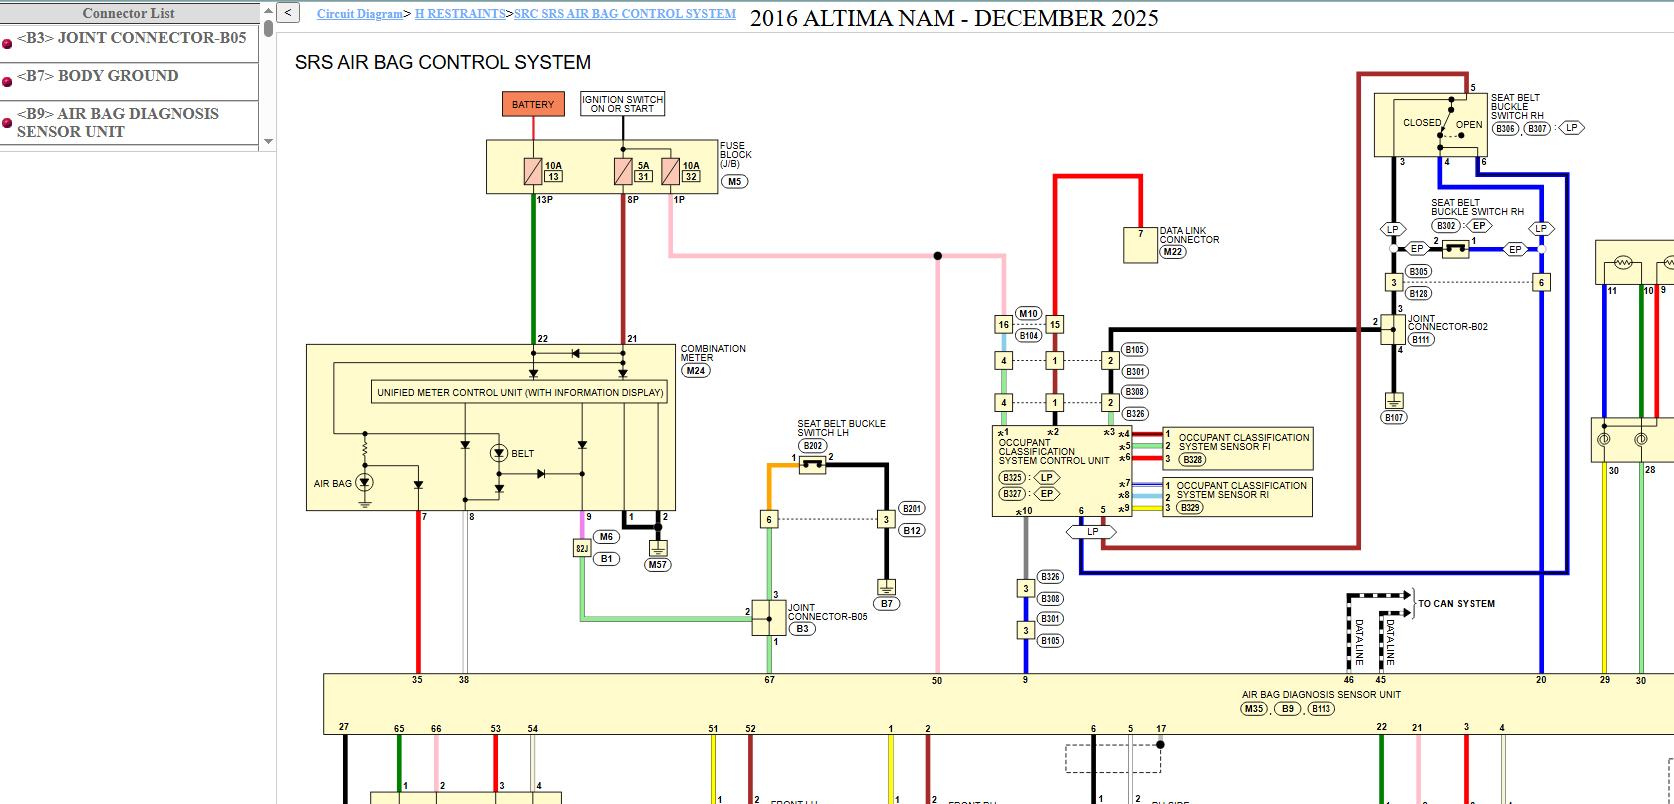
Task: Click the B107 ground symbol
Action: click(x=1393, y=401)
